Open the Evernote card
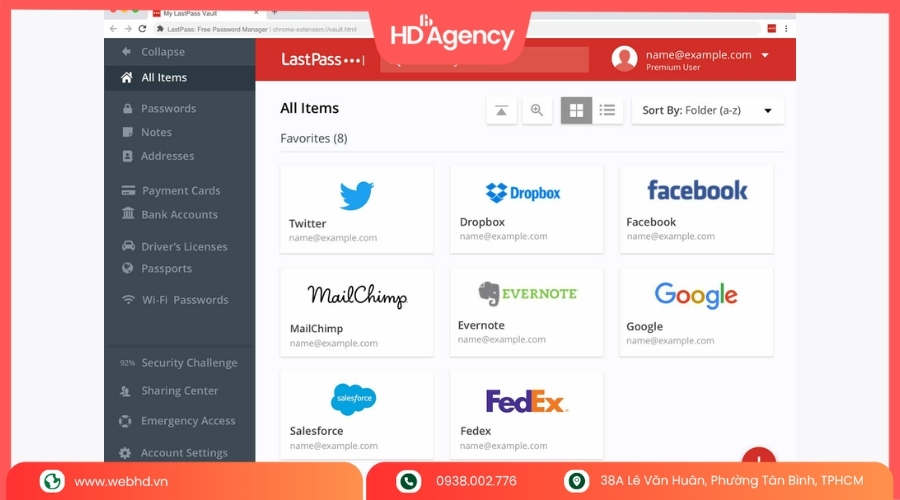The height and width of the screenshot is (500, 900). pos(526,313)
